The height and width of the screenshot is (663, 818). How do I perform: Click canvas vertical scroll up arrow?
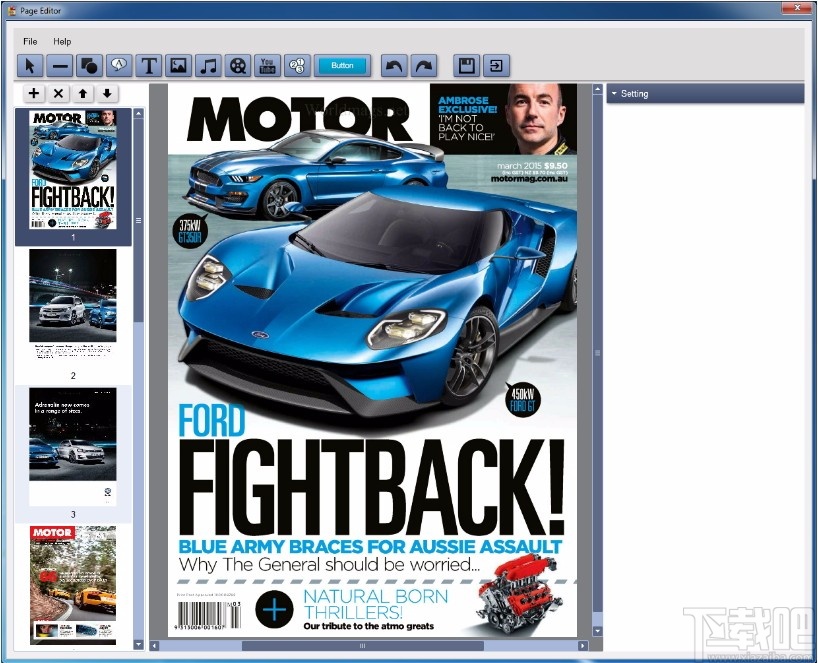[x=598, y=89]
